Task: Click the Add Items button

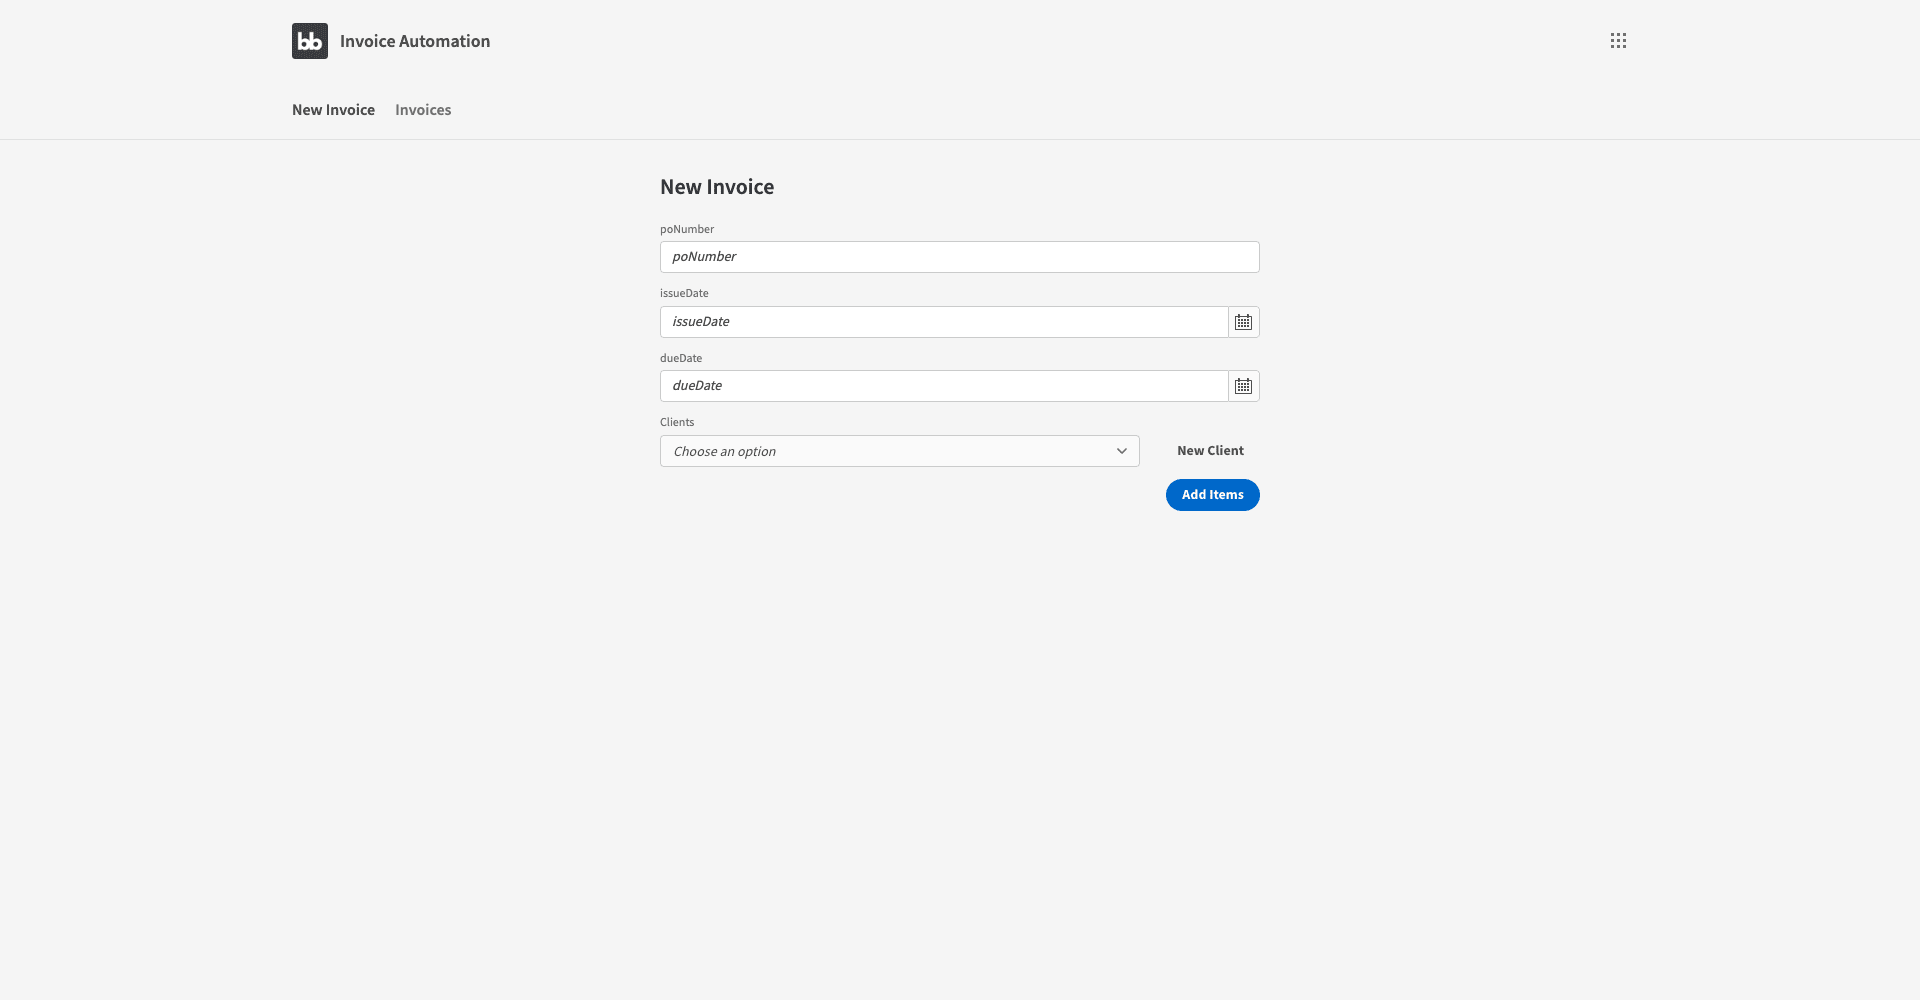Action: pyautogui.click(x=1213, y=495)
